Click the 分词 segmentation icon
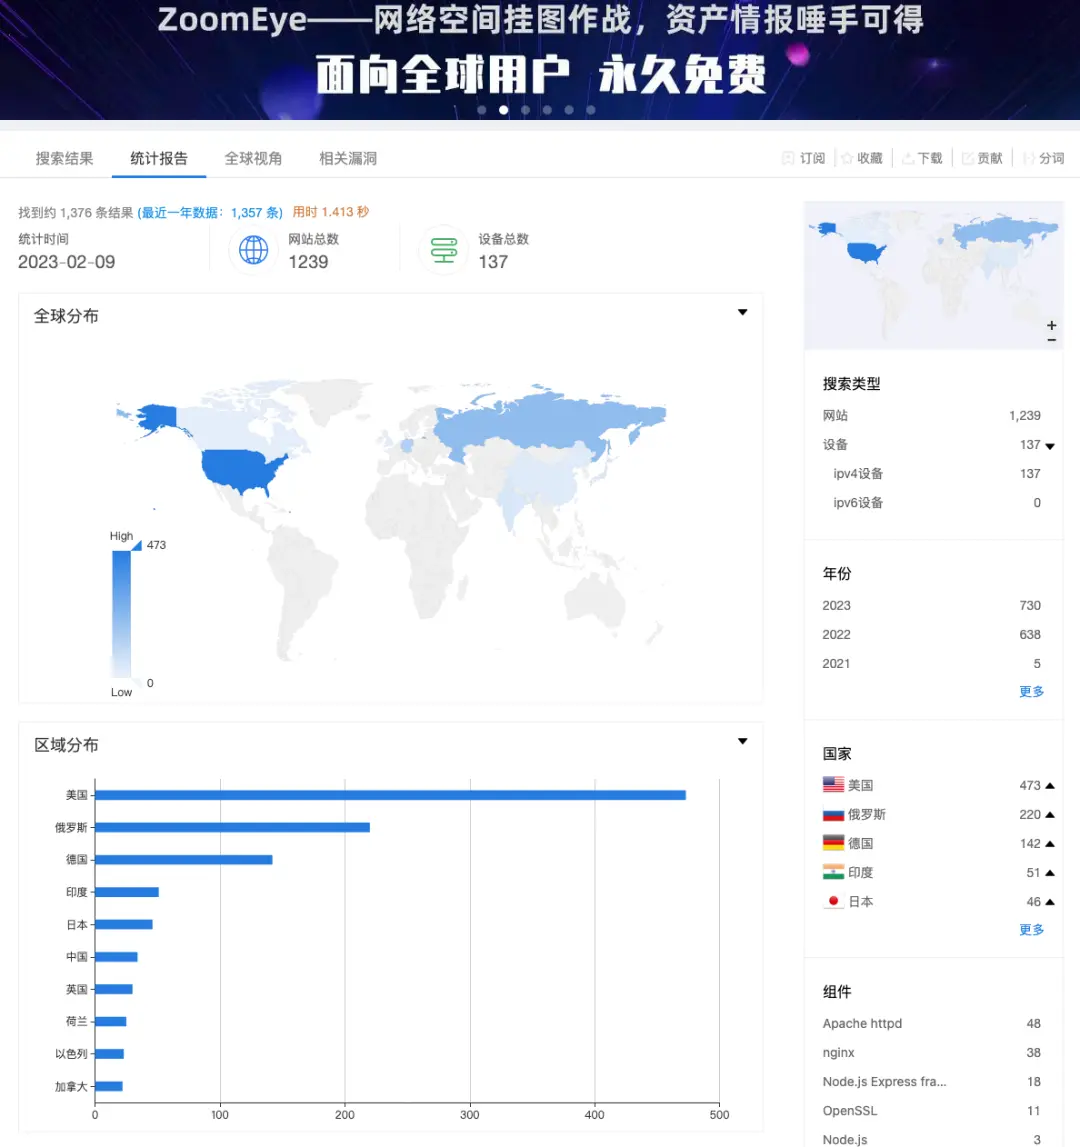Screen dimensions: 1080x1147 click(1027, 158)
